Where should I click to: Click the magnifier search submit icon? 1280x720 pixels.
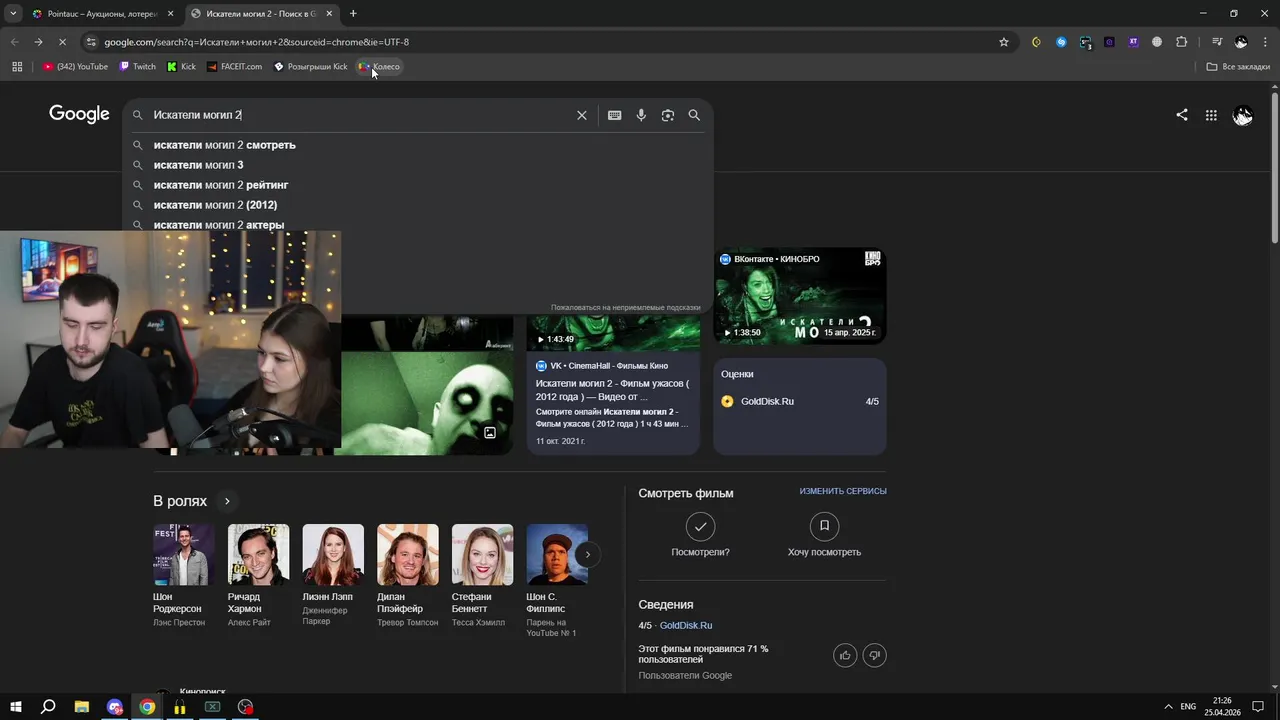[694, 115]
